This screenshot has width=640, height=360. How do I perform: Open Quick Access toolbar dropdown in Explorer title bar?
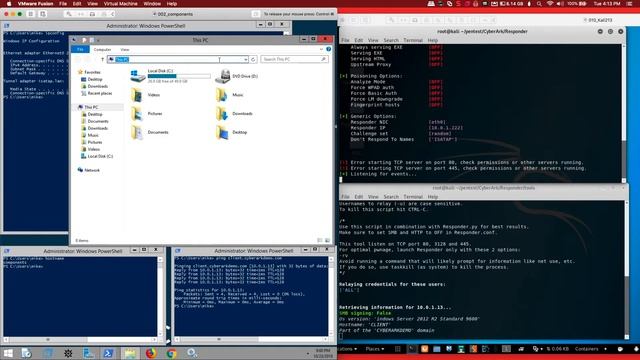tap(98, 40)
